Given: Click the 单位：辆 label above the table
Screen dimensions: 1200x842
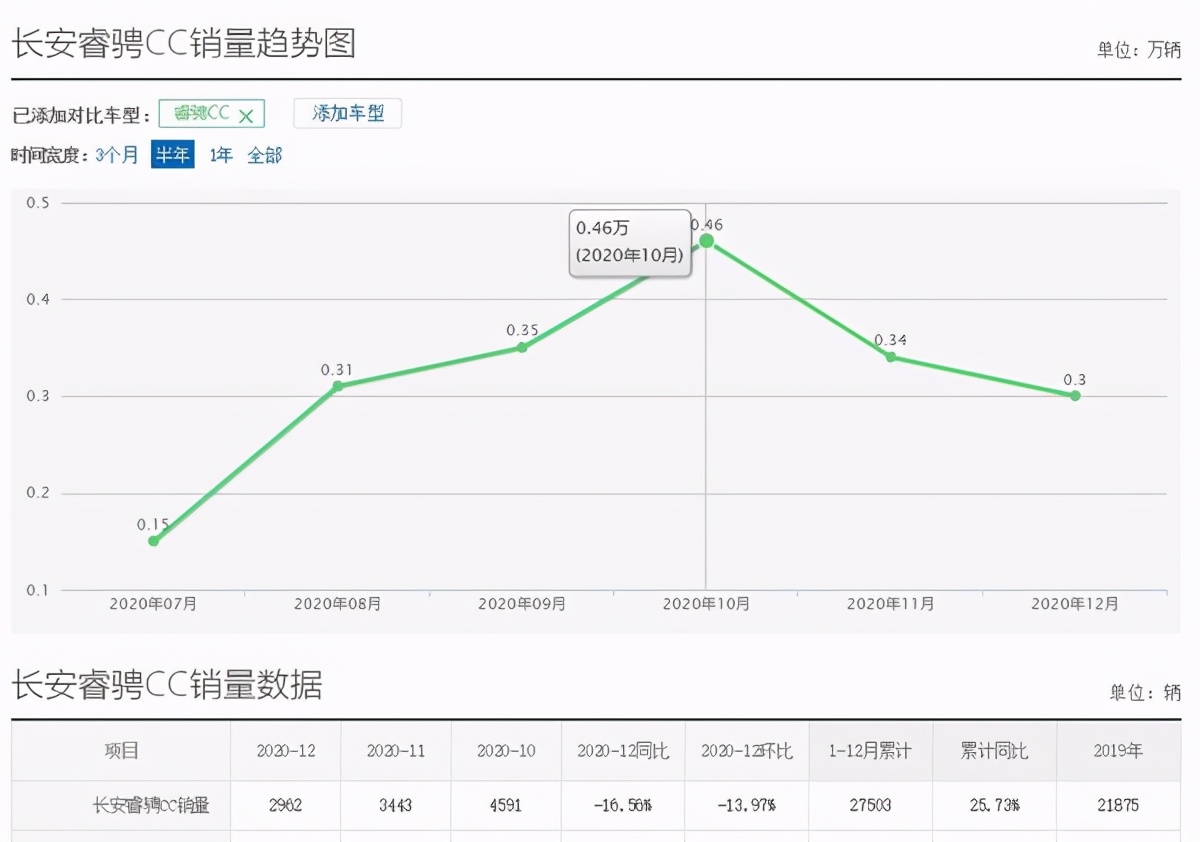Looking at the screenshot, I should 1145,693.
